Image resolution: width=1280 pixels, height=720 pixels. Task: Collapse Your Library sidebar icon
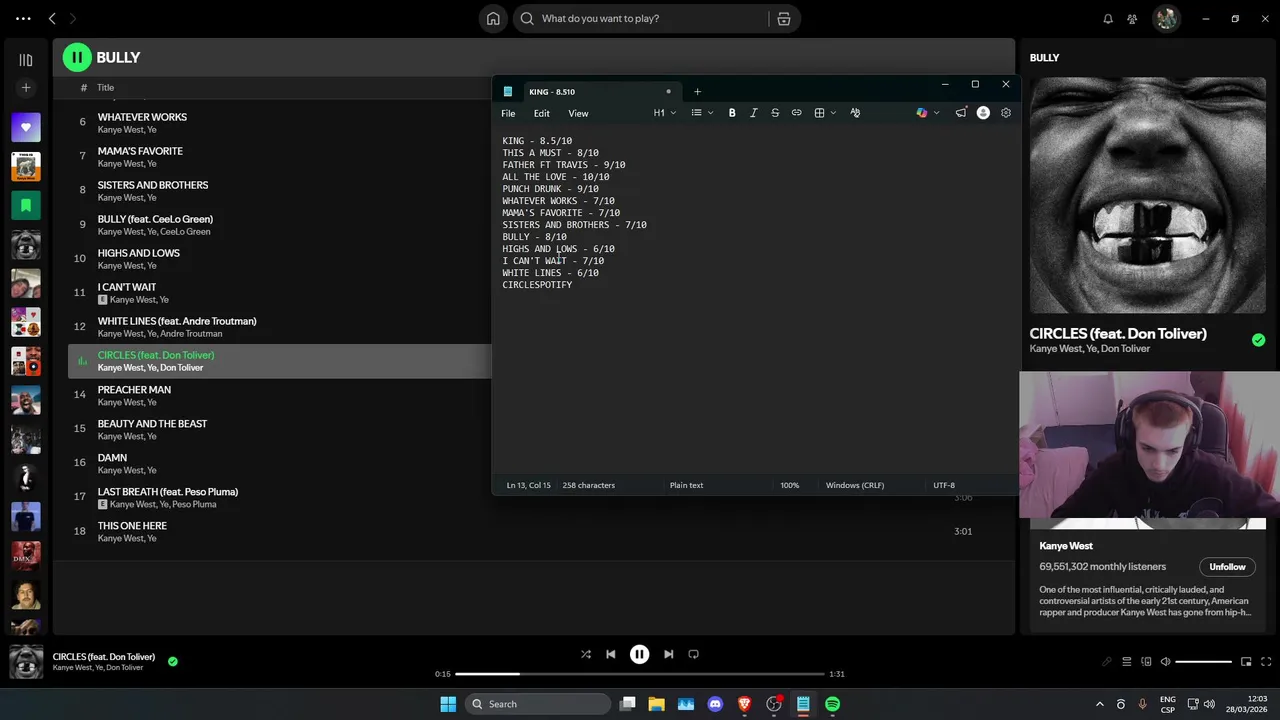pos(26,60)
